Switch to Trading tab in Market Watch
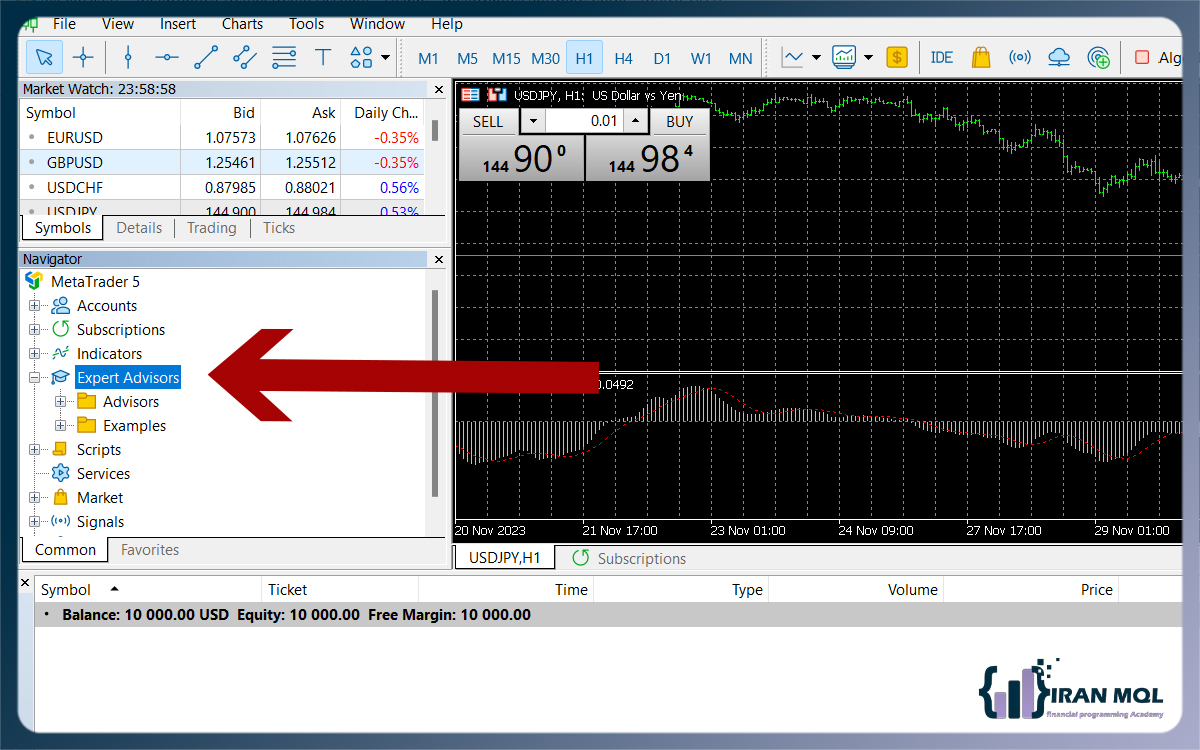The height and width of the screenshot is (750, 1200). coord(212,228)
